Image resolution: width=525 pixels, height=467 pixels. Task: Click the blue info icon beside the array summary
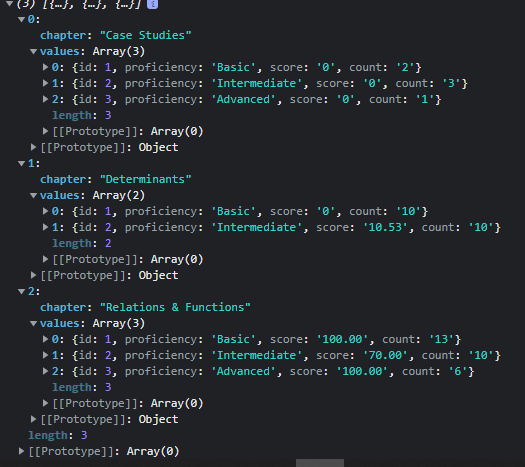(x=152, y=4)
